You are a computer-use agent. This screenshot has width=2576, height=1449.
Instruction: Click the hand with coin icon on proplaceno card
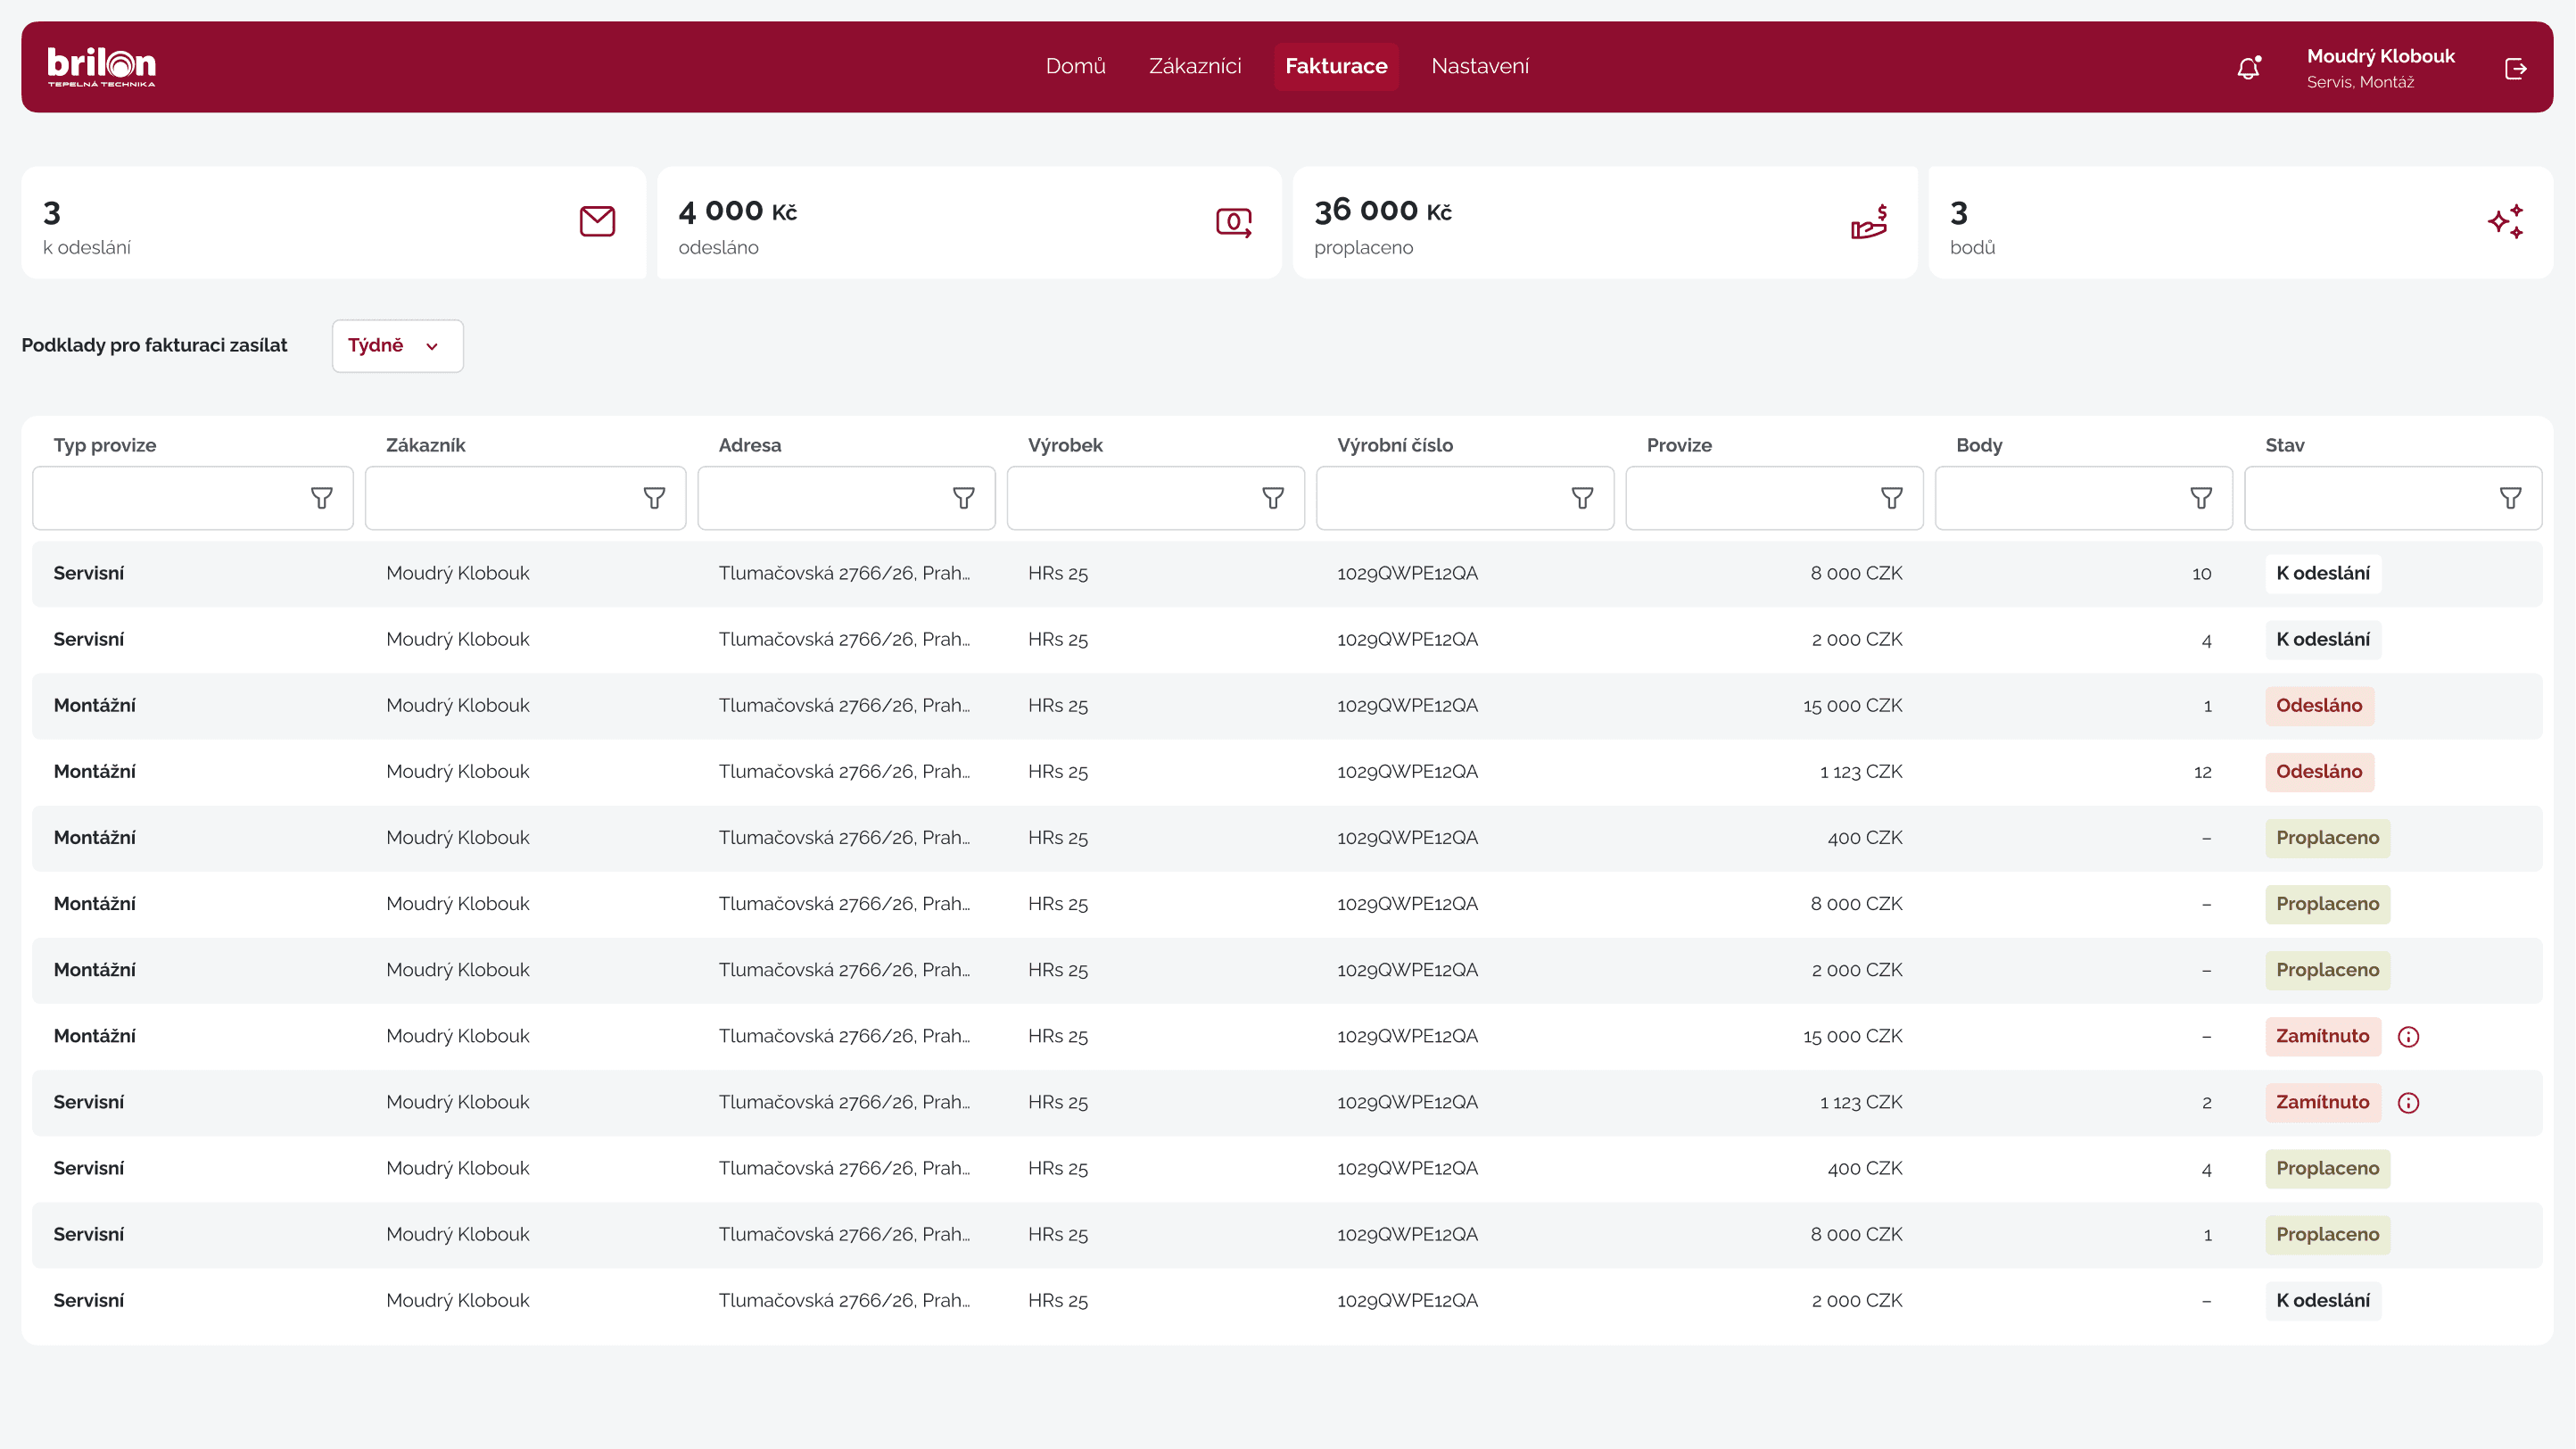[1868, 222]
